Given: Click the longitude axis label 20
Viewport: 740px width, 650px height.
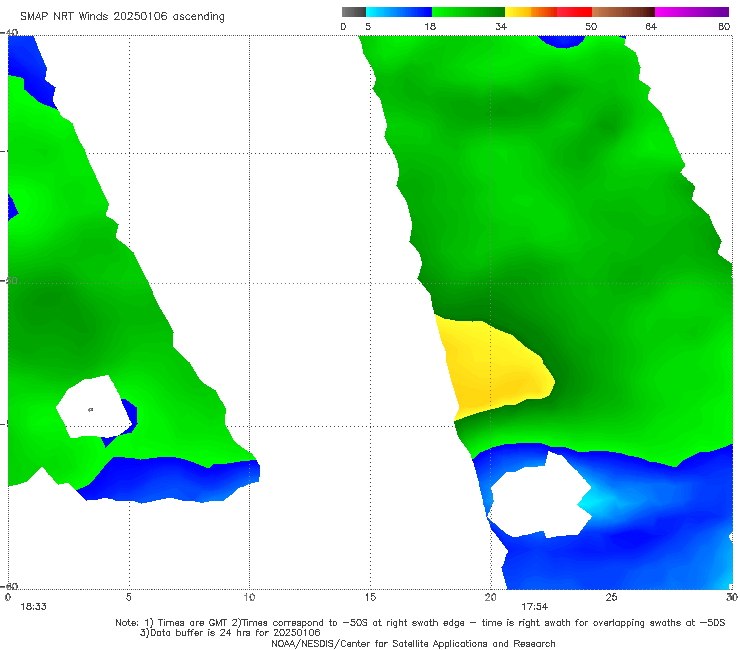Looking at the screenshot, I should coord(490,598).
